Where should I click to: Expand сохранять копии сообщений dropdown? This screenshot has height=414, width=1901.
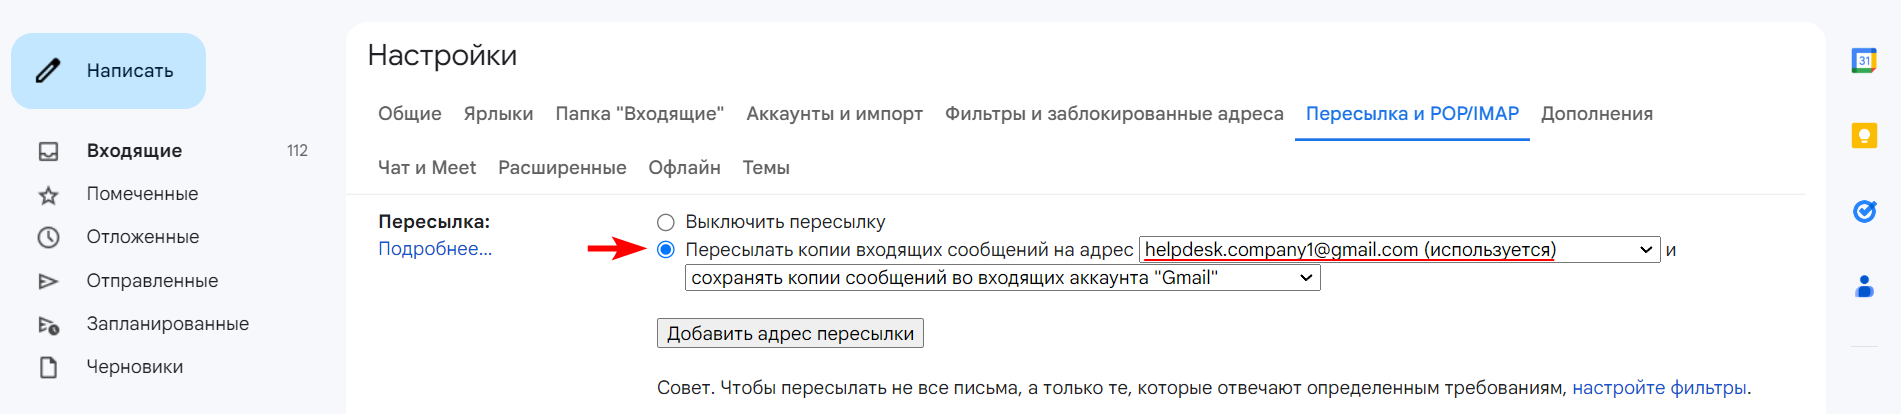click(x=1003, y=278)
